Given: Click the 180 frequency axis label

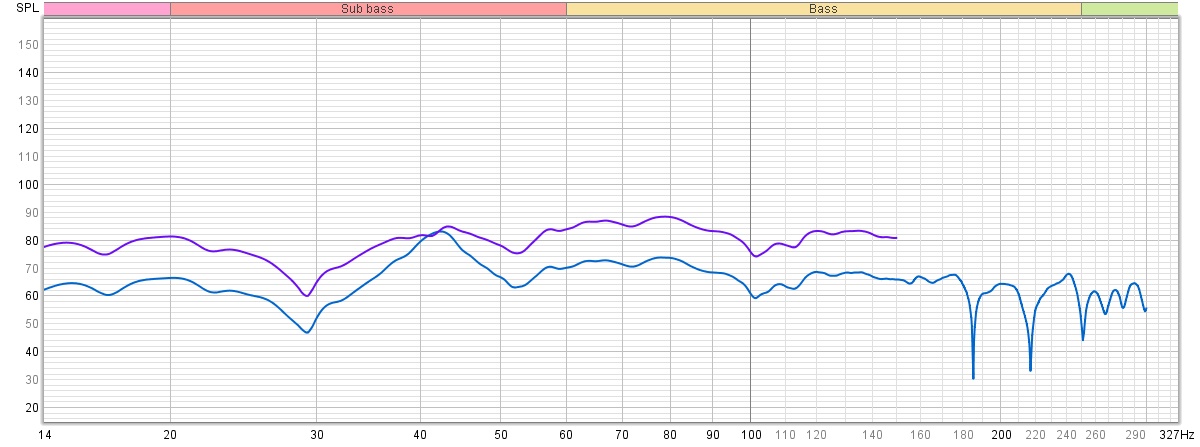Looking at the screenshot, I should 963,435.
